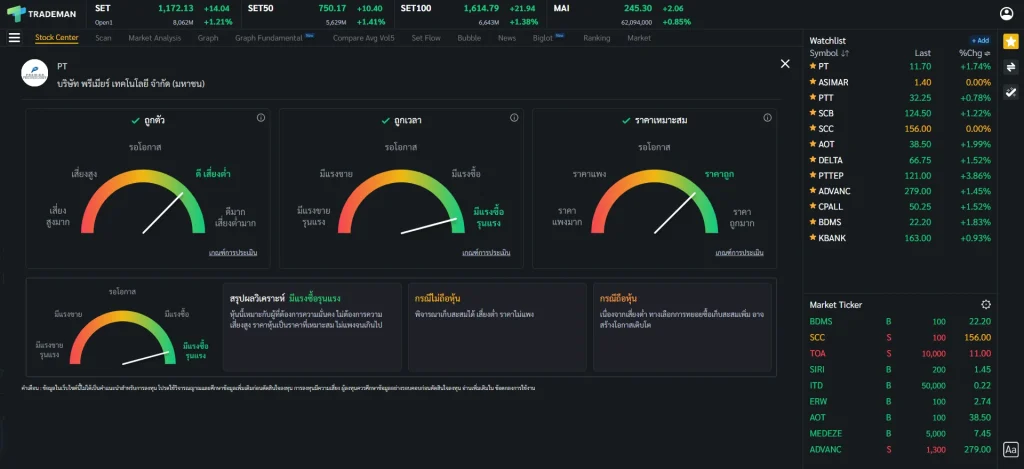Open the hamburger menu beside Stock Center
The height and width of the screenshot is (469, 1024).
click(14, 38)
